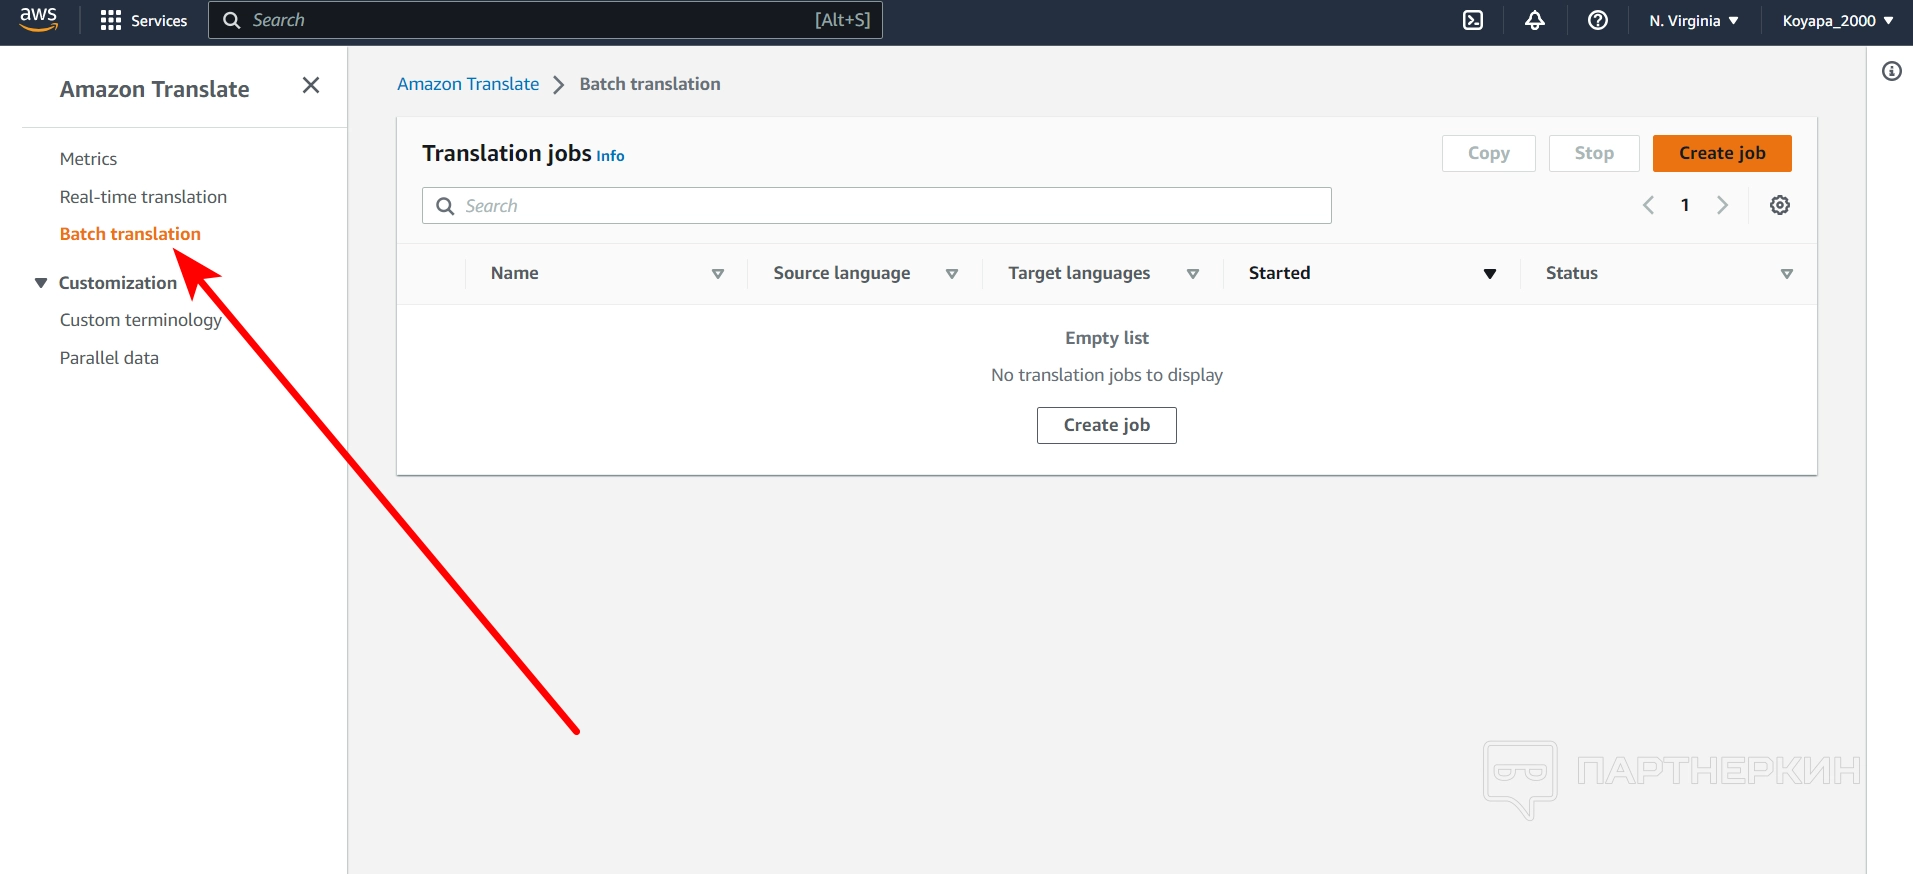Screen dimensions: 1913x874
Task: Click the Started column header
Action: pyautogui.click(x=1279, y=273)
